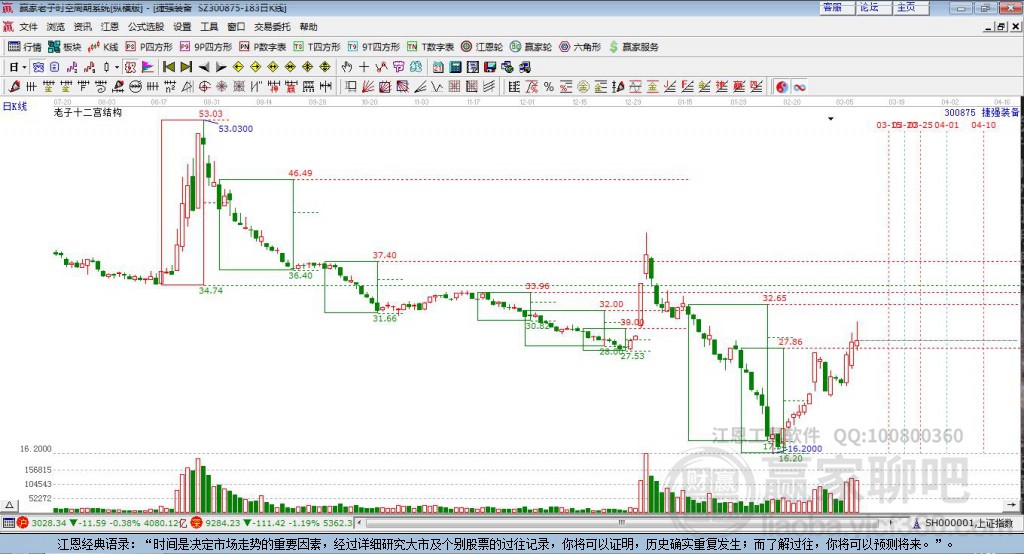Open the T数字表 tool
The width and height of the screenshot is (1024, 554).
(430, 47)
